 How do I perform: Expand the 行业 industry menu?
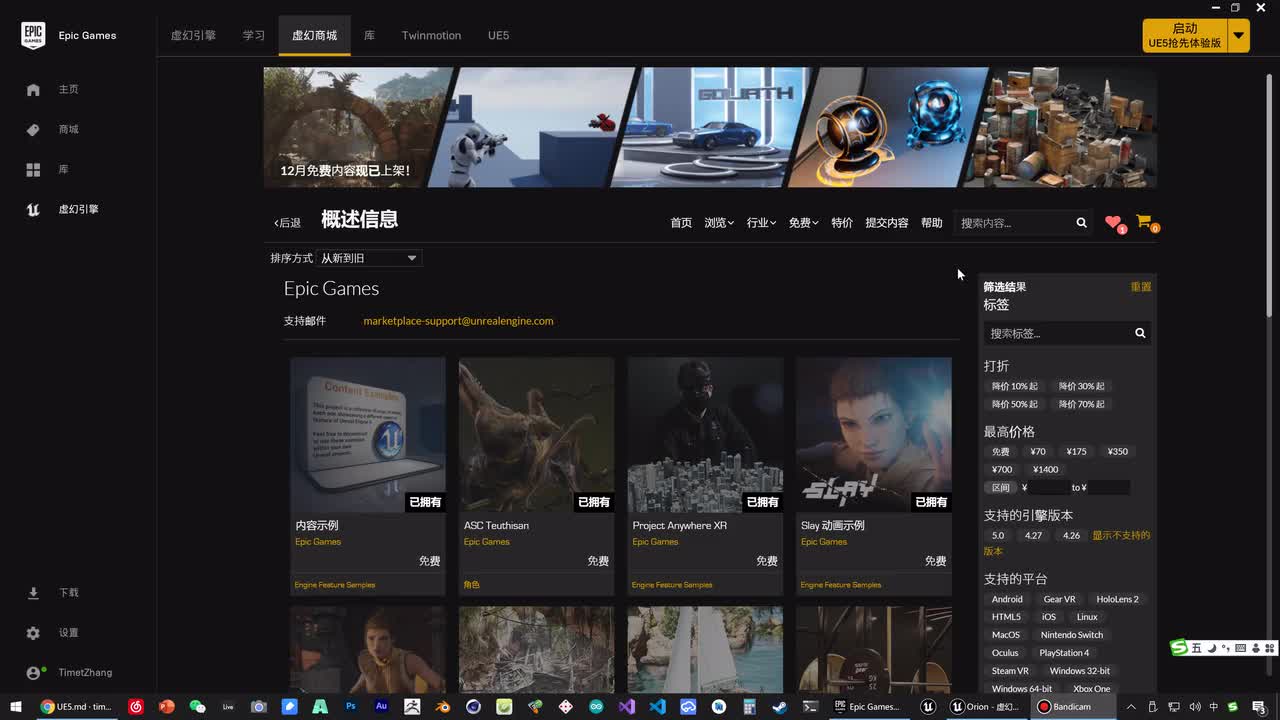point(761,223)
